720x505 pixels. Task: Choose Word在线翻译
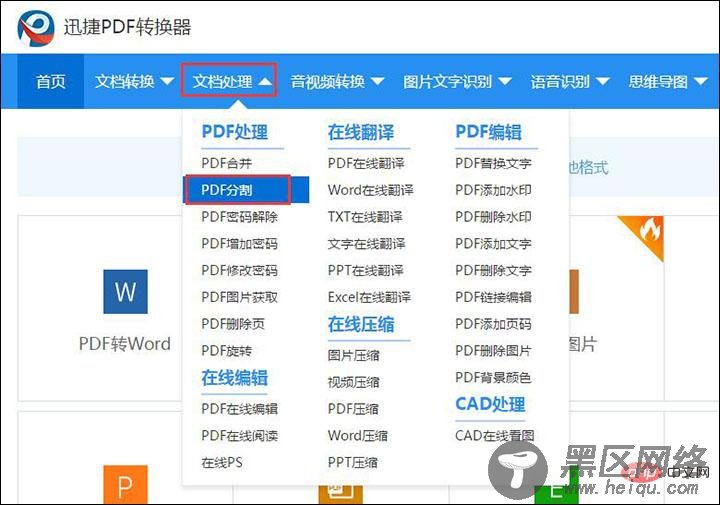click(371, 190)
